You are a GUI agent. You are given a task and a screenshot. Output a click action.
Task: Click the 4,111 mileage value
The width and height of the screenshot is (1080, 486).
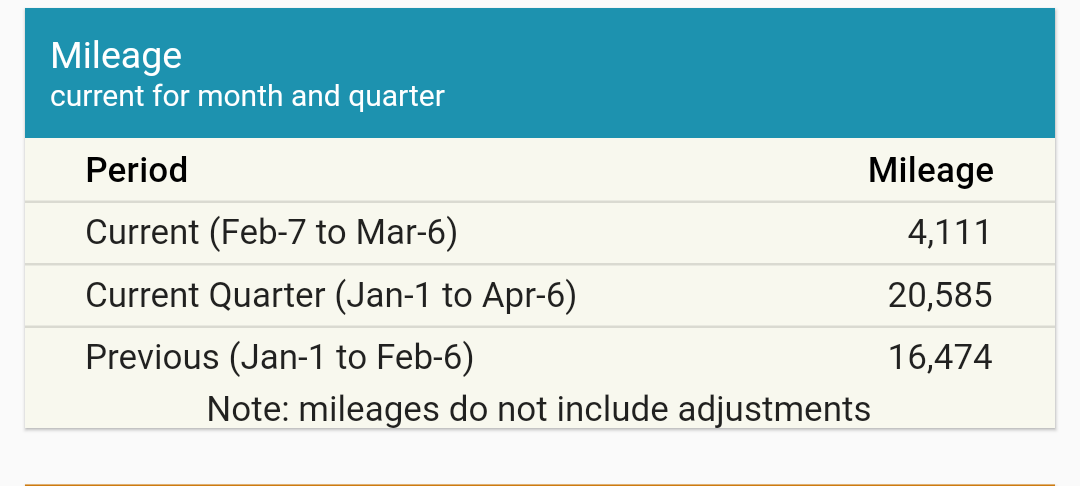point(949,233)
